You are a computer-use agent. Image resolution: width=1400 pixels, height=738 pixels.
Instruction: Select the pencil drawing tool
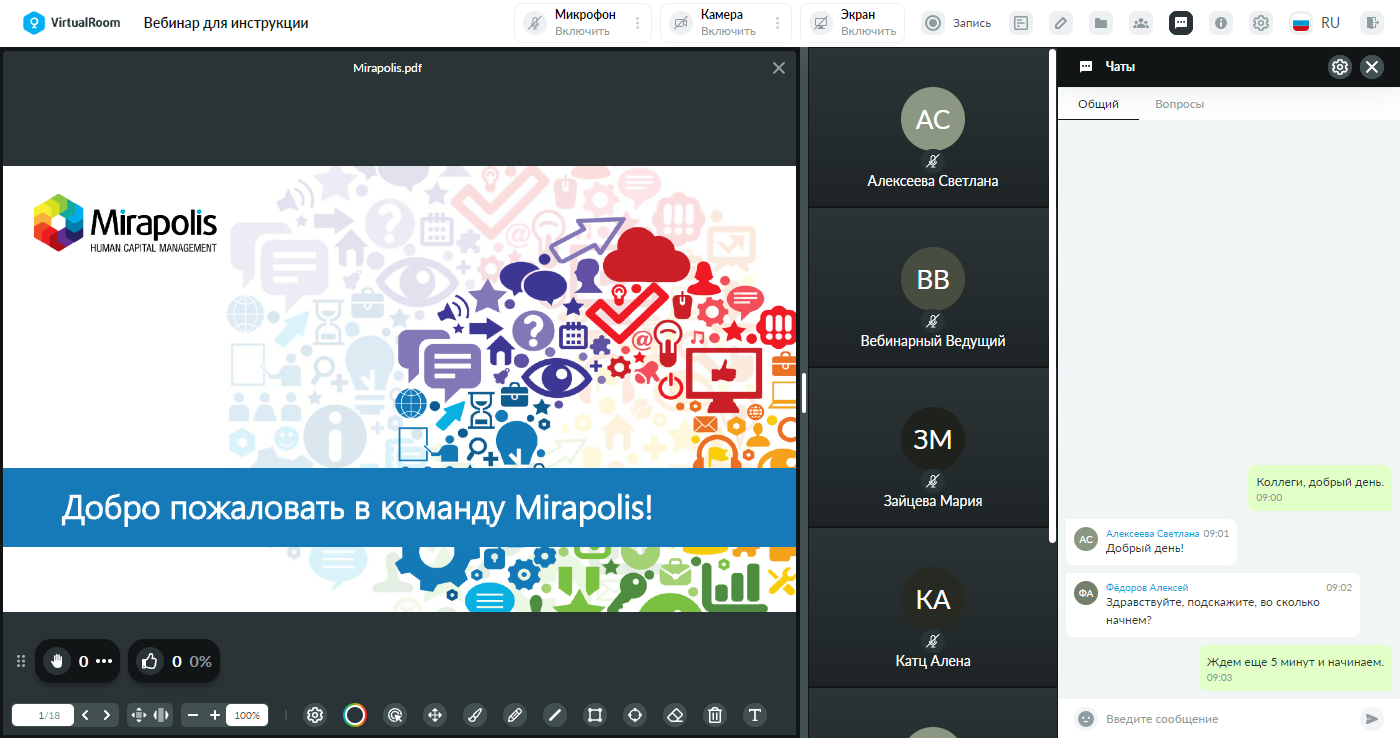[515, 715]
